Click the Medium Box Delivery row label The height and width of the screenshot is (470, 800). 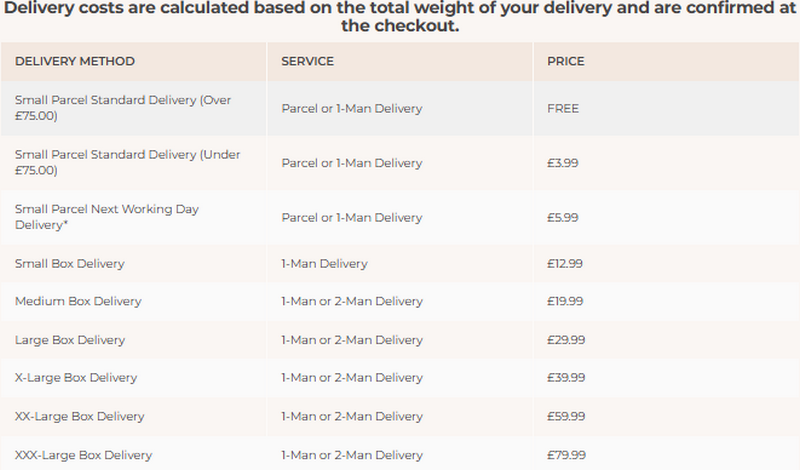[x=78, y=301]
